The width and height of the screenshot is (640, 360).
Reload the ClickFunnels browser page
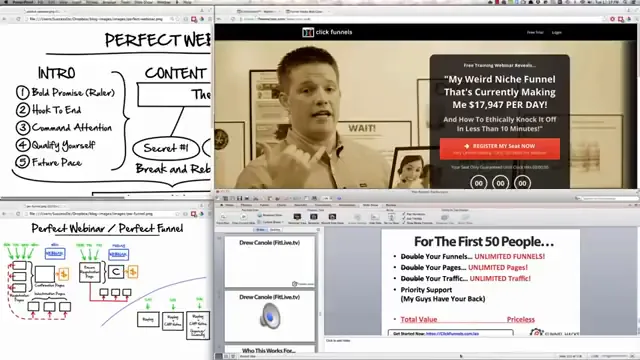click(x=233, y=19)
